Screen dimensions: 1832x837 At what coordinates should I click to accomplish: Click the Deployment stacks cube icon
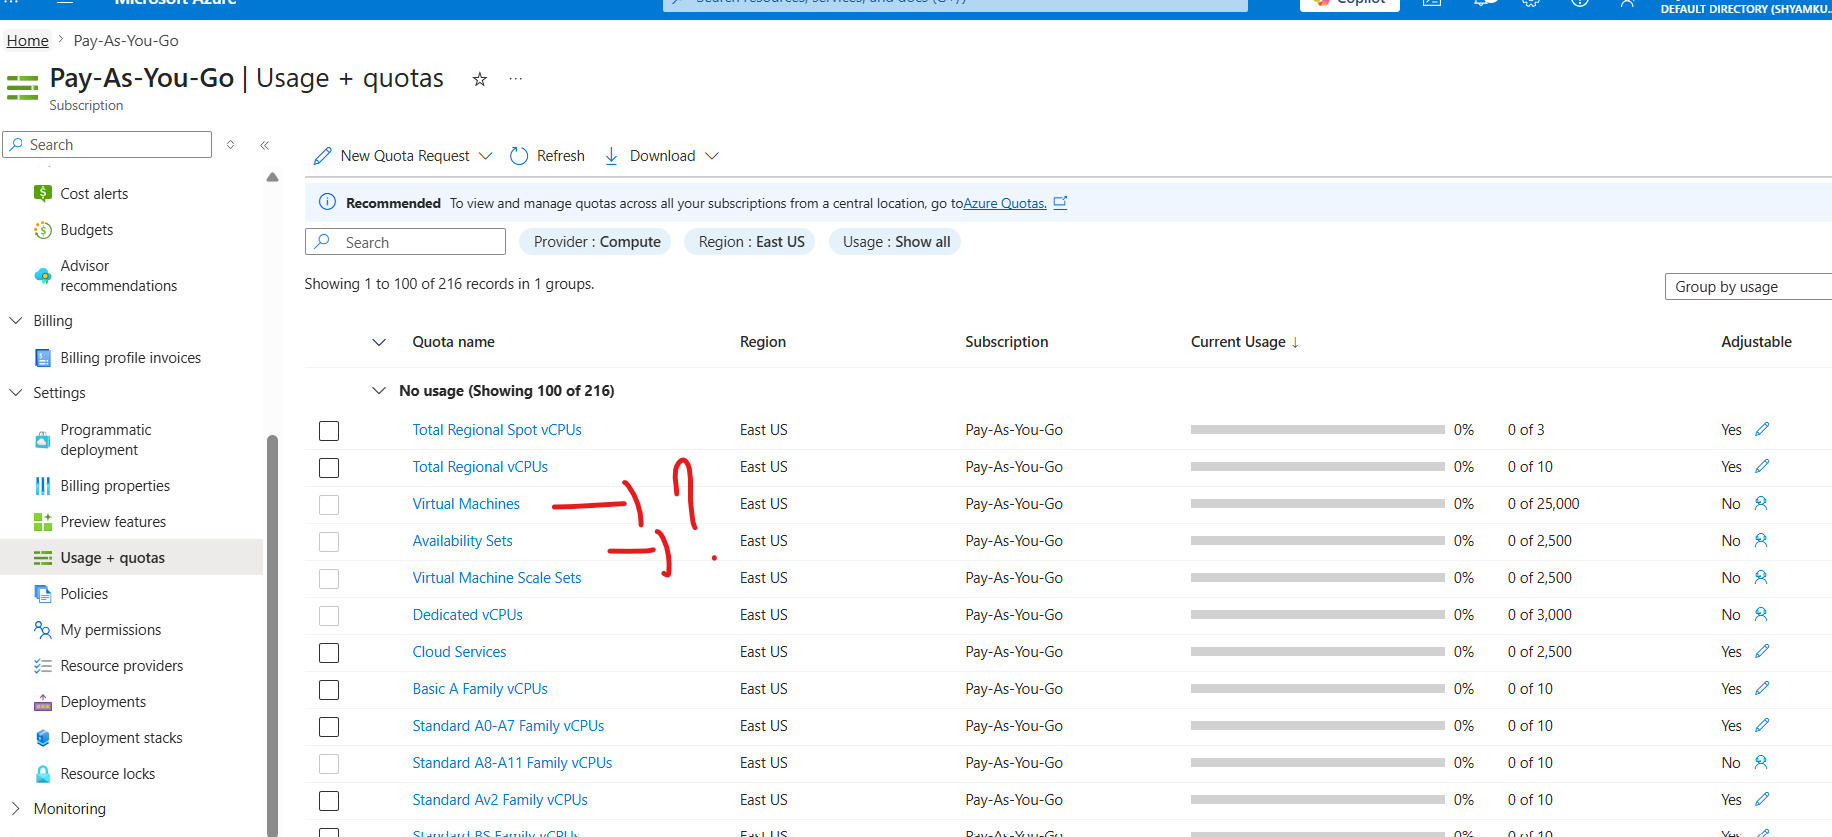42,738
